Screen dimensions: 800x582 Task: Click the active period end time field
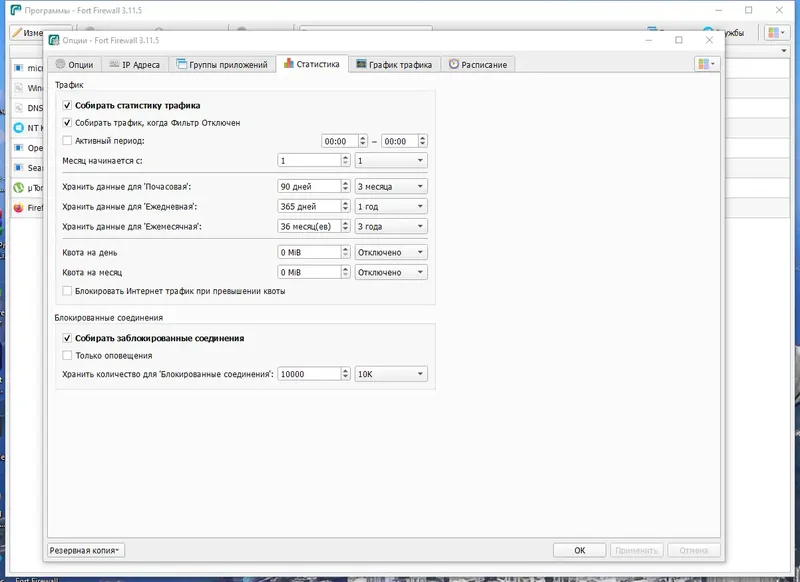tap(399, 141)
